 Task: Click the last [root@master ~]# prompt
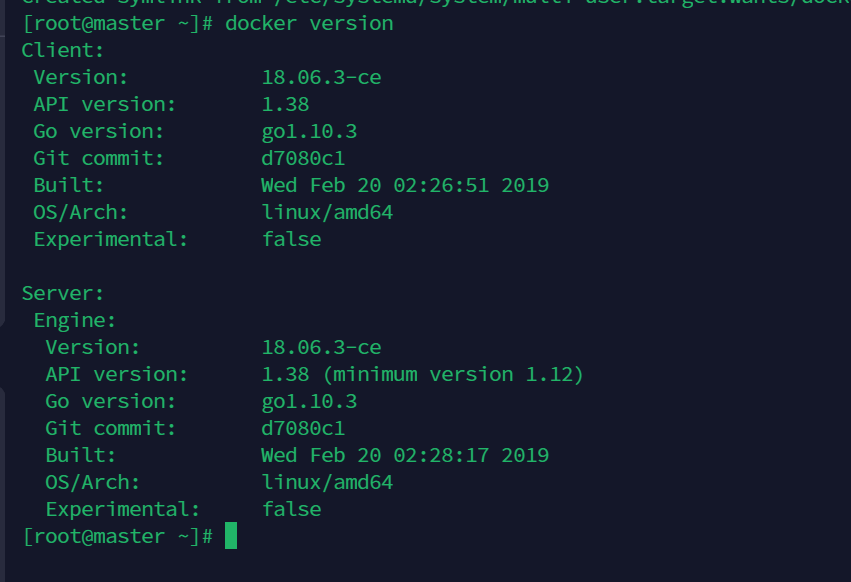(117, 536)
